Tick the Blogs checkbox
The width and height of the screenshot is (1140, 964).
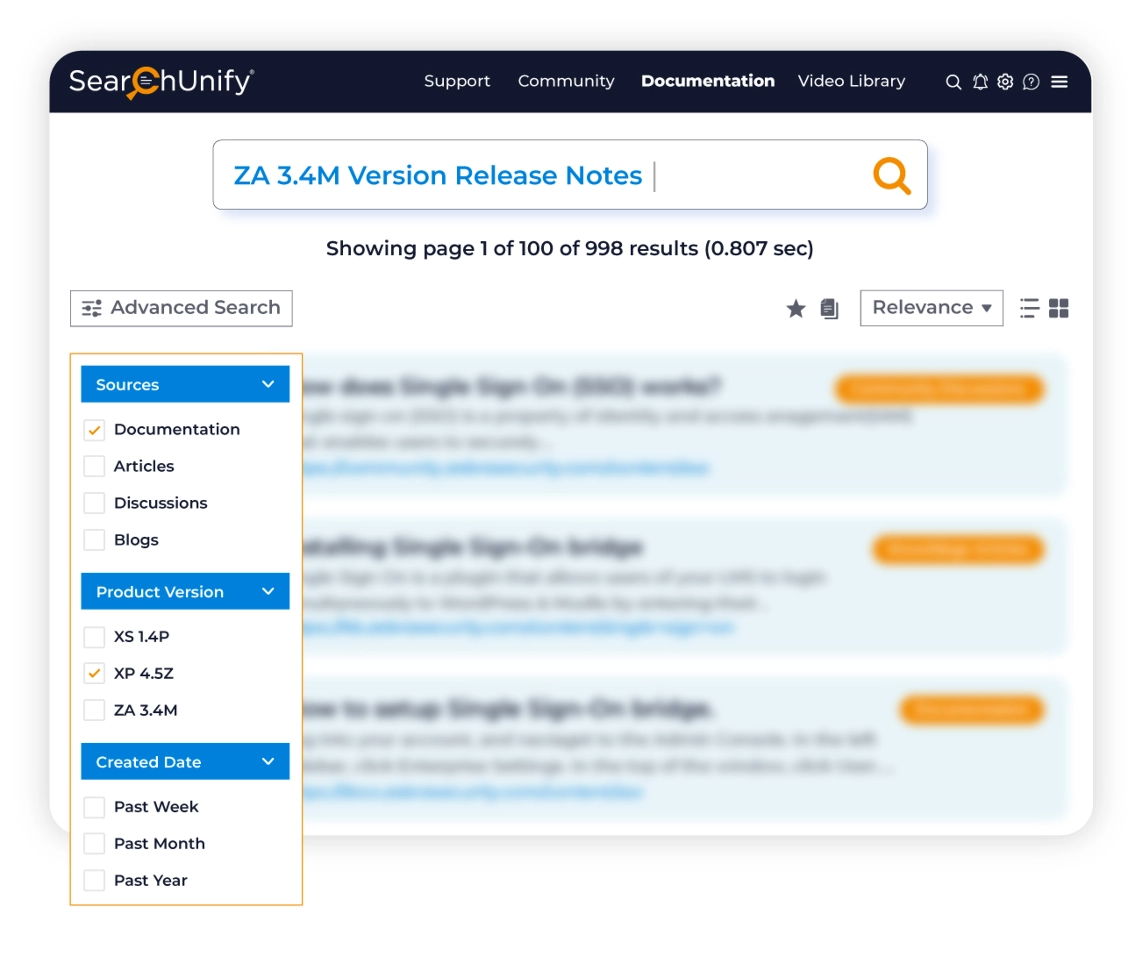pos(94,540)
